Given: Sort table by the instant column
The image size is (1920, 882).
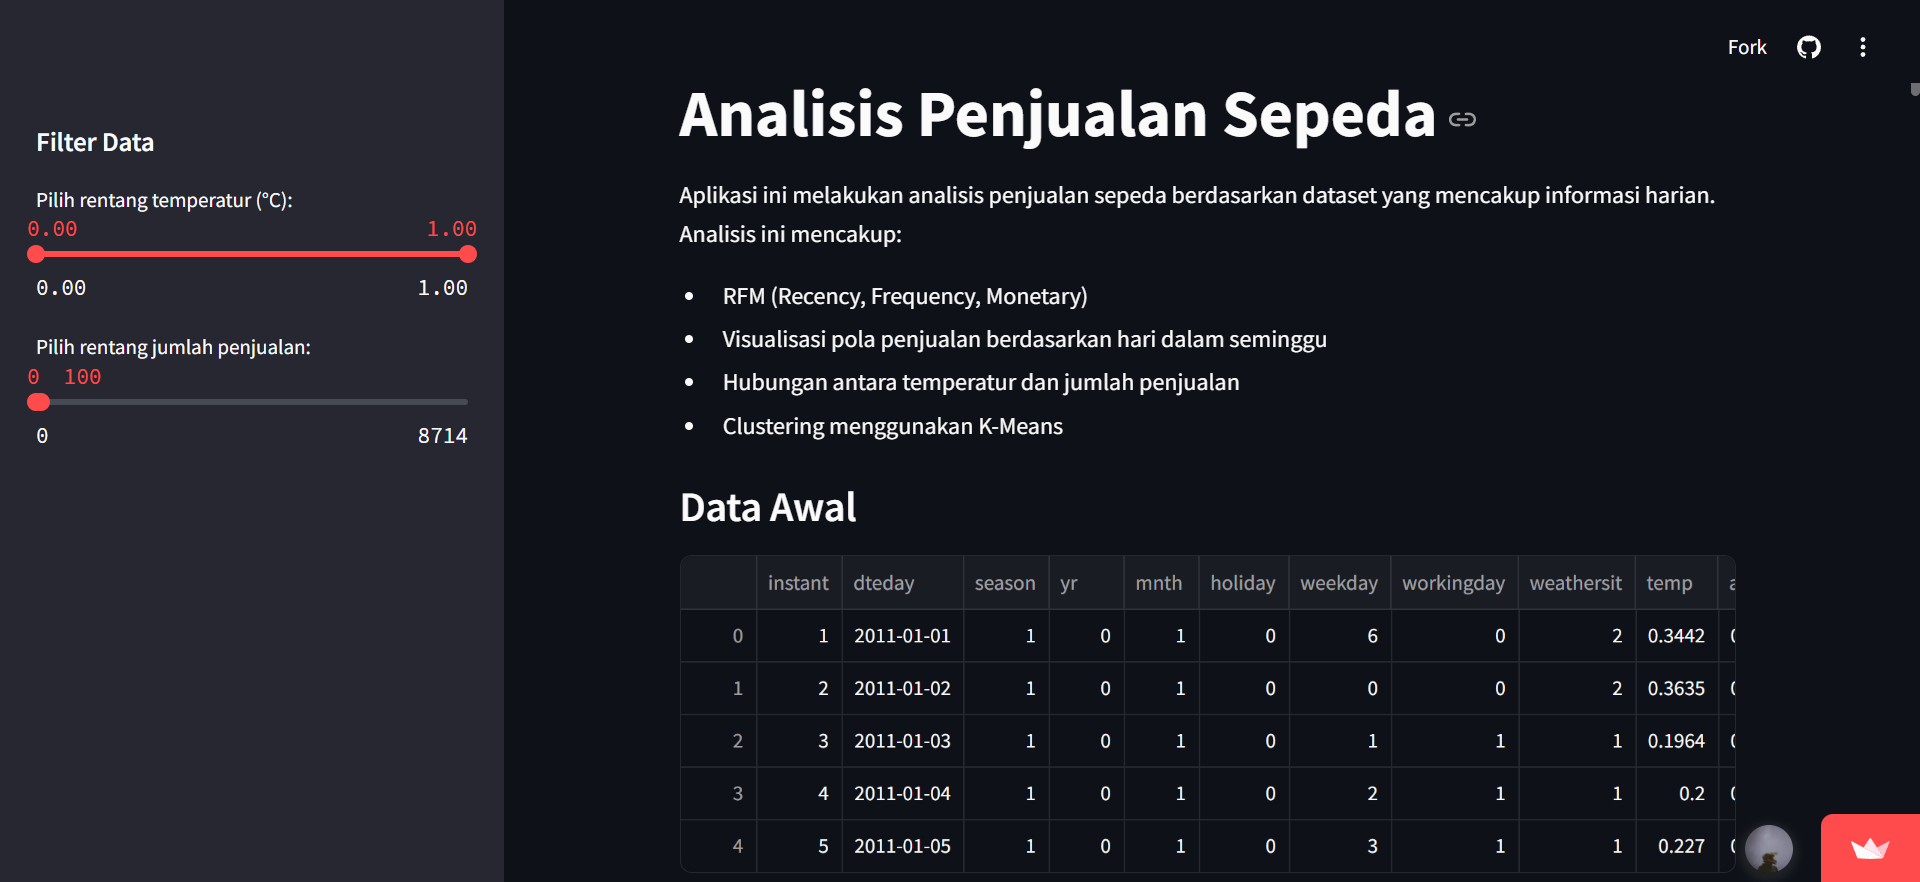Looking at the screenshot, I should (798, 583).
